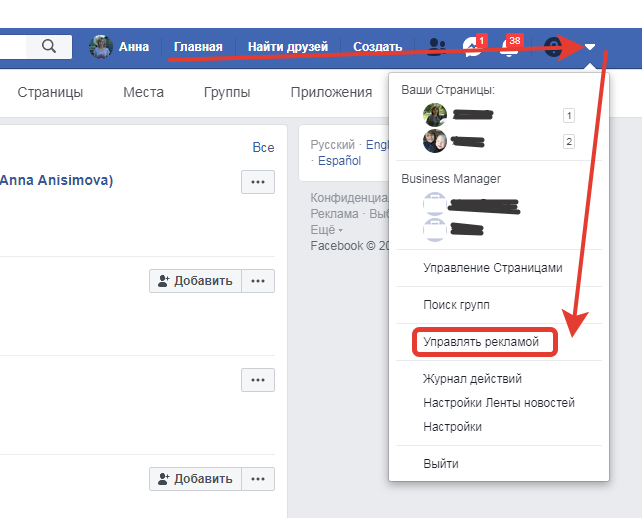642x518 pixels.
Task: Open more options beside Anna Anisimova
Action: point(258,182)
